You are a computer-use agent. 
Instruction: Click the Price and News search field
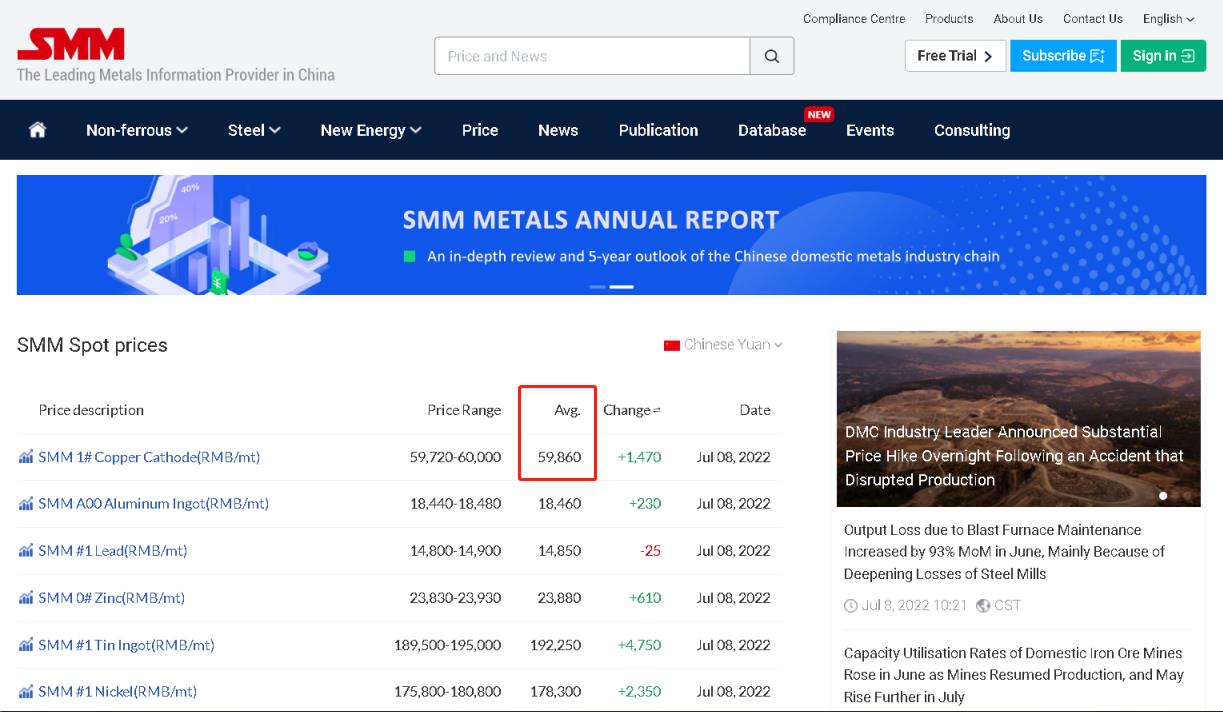tap(592, 56)
